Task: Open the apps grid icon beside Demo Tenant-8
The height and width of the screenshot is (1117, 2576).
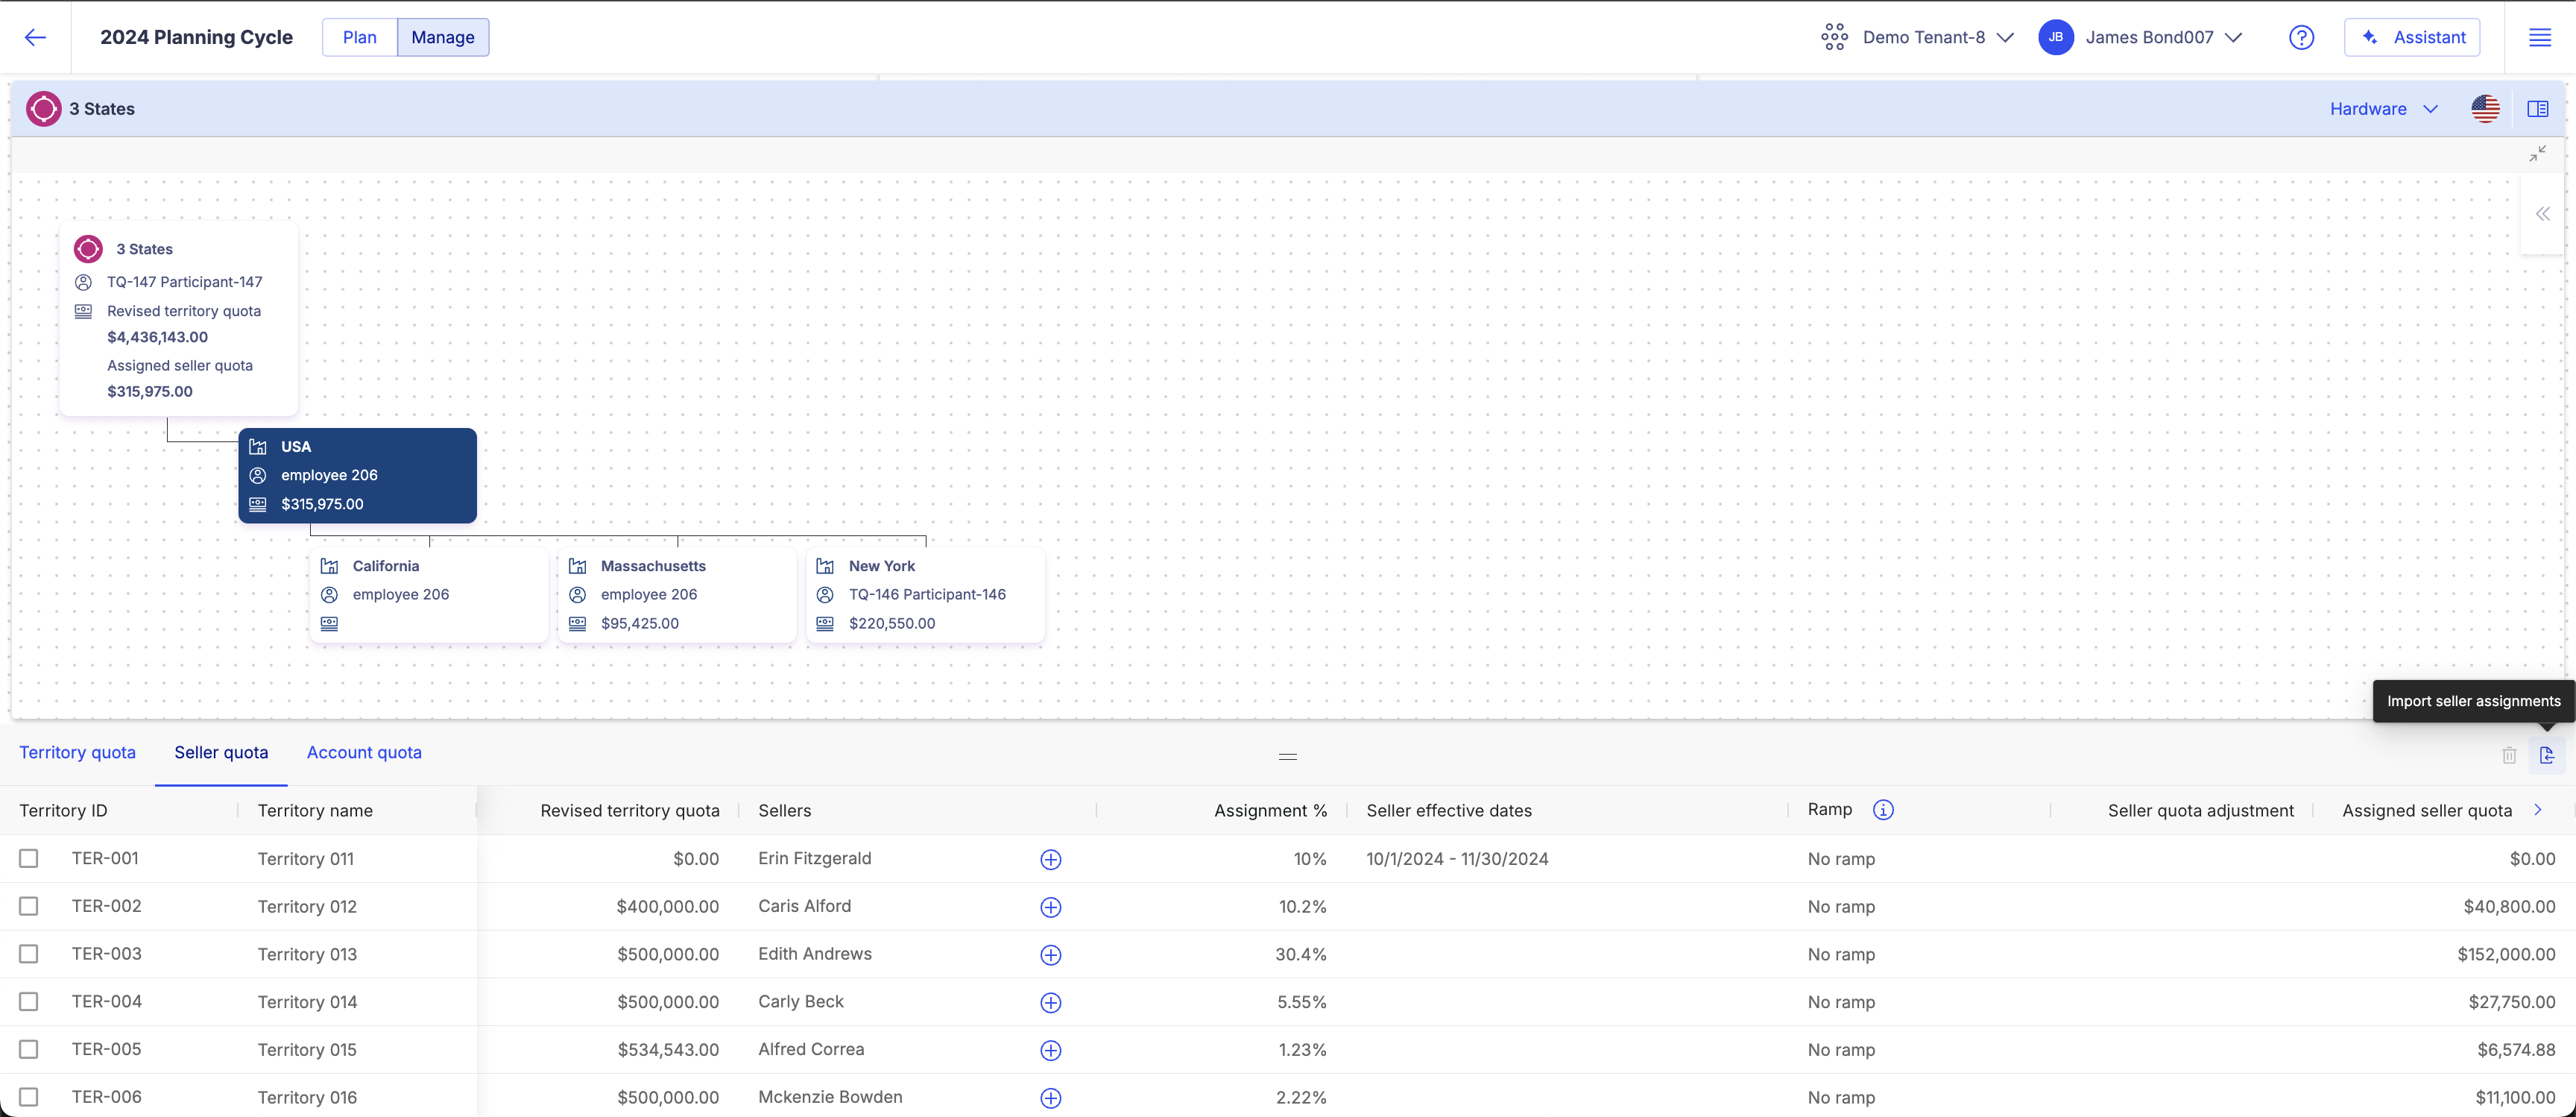Action: (1834, 37)
